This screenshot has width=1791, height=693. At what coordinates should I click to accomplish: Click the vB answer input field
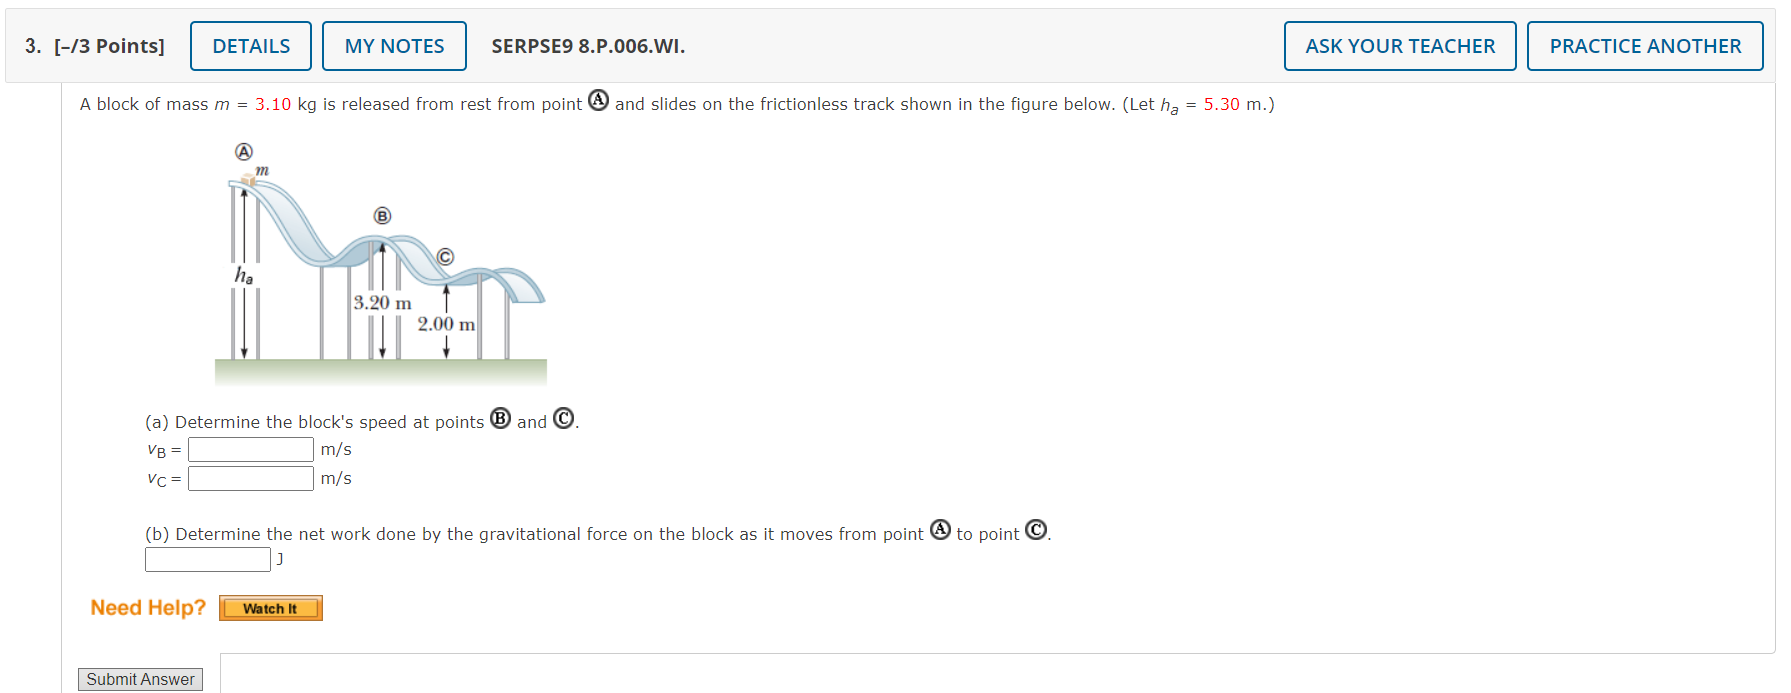[x=251, y=449]
